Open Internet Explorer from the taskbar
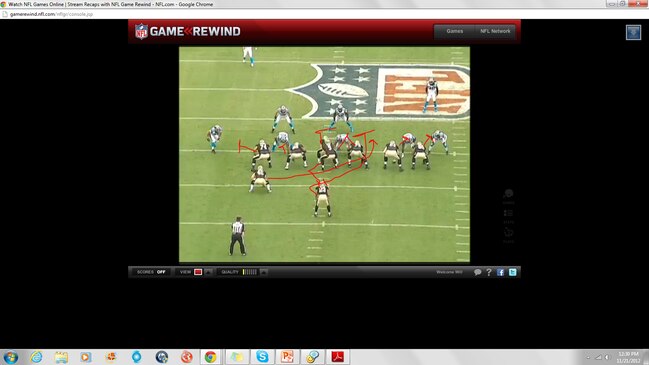649x365 pixels. click(36, 357)
